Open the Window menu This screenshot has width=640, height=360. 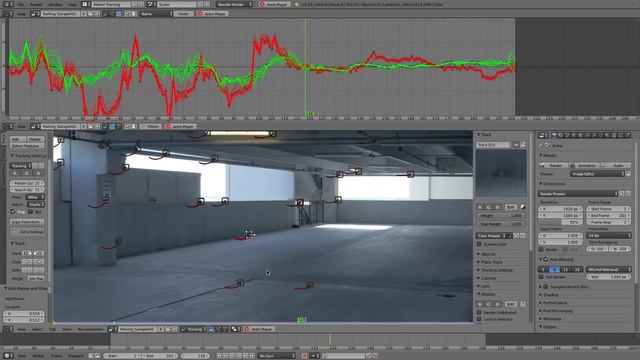pos(55,4)
